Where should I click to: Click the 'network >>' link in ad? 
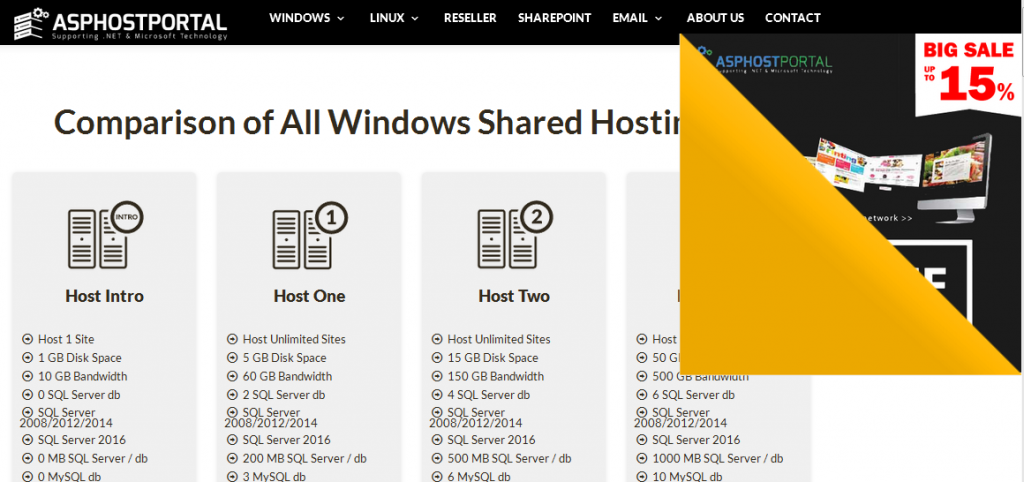(887, 218)
